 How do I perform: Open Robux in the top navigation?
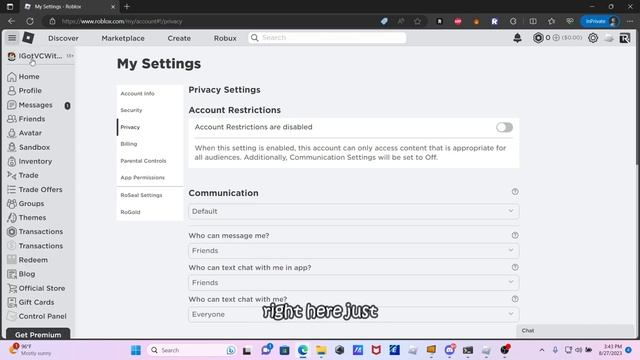[x=225, y=38]
